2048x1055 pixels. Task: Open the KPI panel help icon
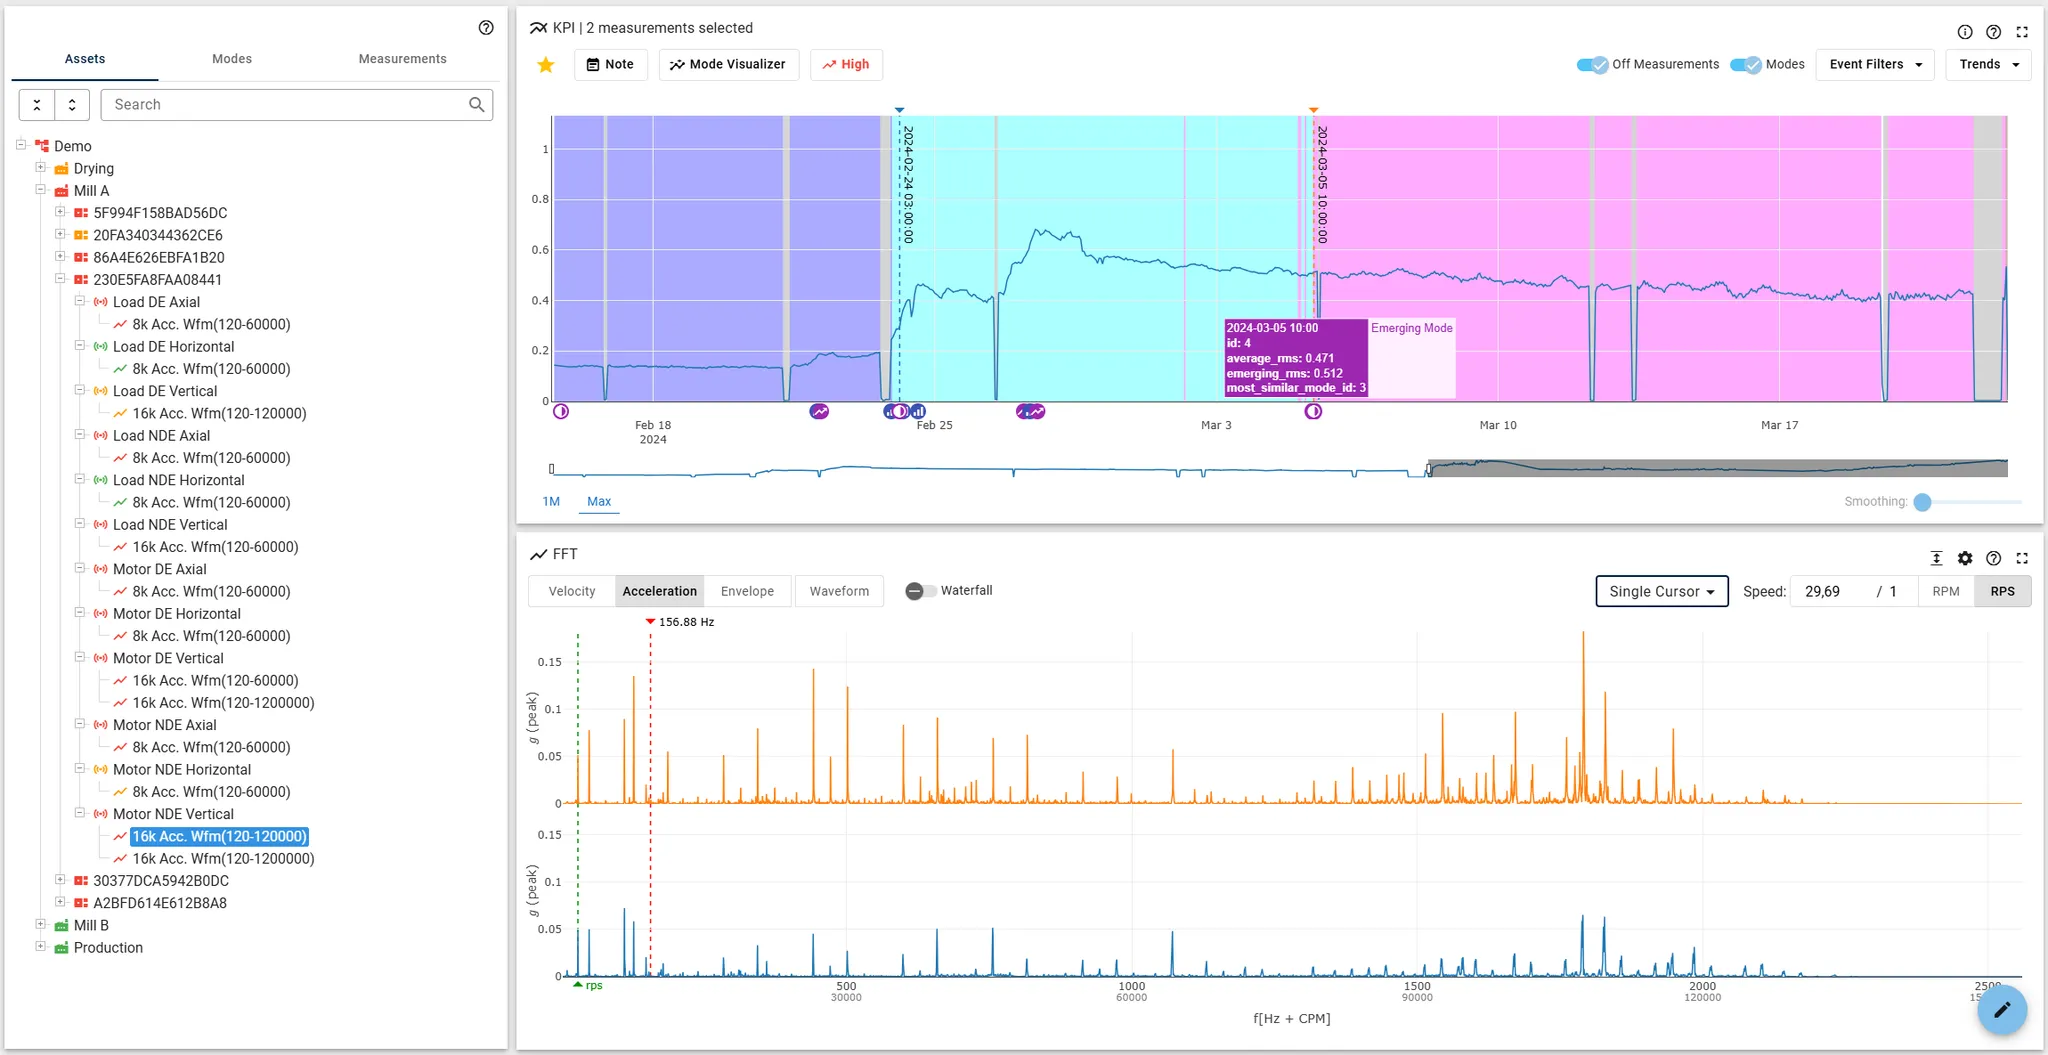click(x=1993, y=32)
